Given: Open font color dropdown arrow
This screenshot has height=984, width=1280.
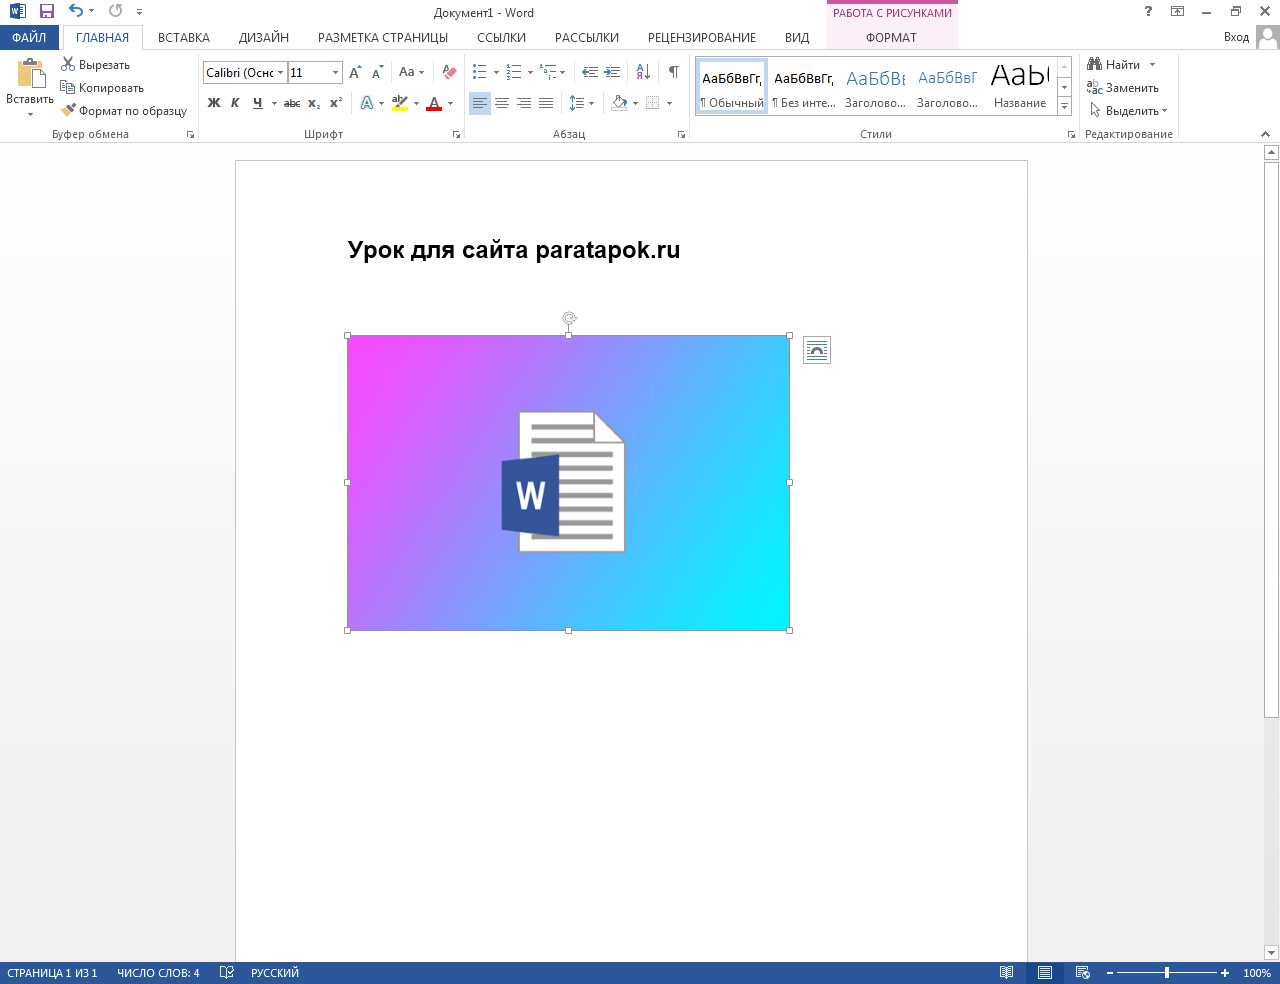Looking at the screenshot, I should 450,103.
